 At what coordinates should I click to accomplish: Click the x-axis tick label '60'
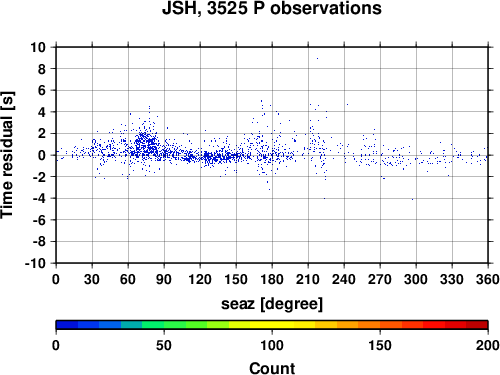click(x=128, y=279)
